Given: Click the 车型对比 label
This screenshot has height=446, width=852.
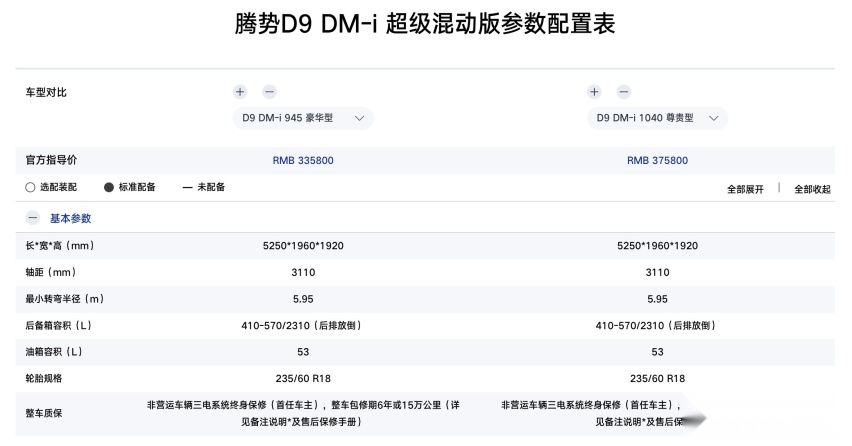Looking at the screenshot, I should coord(46,92).
